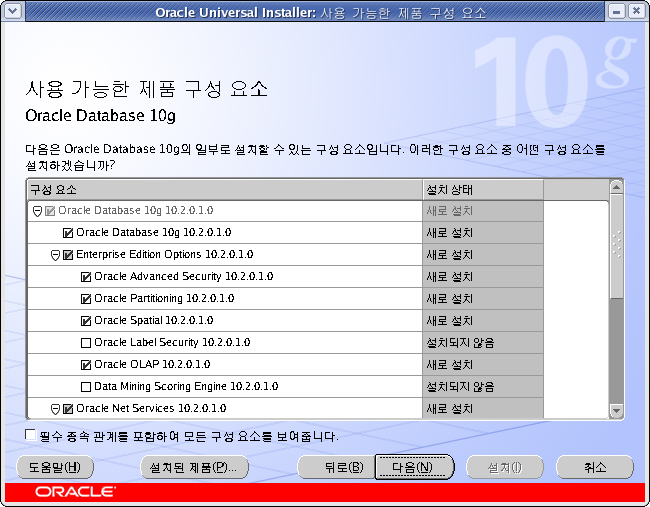Click the disabled 설치(I) install button

point(504,468)
